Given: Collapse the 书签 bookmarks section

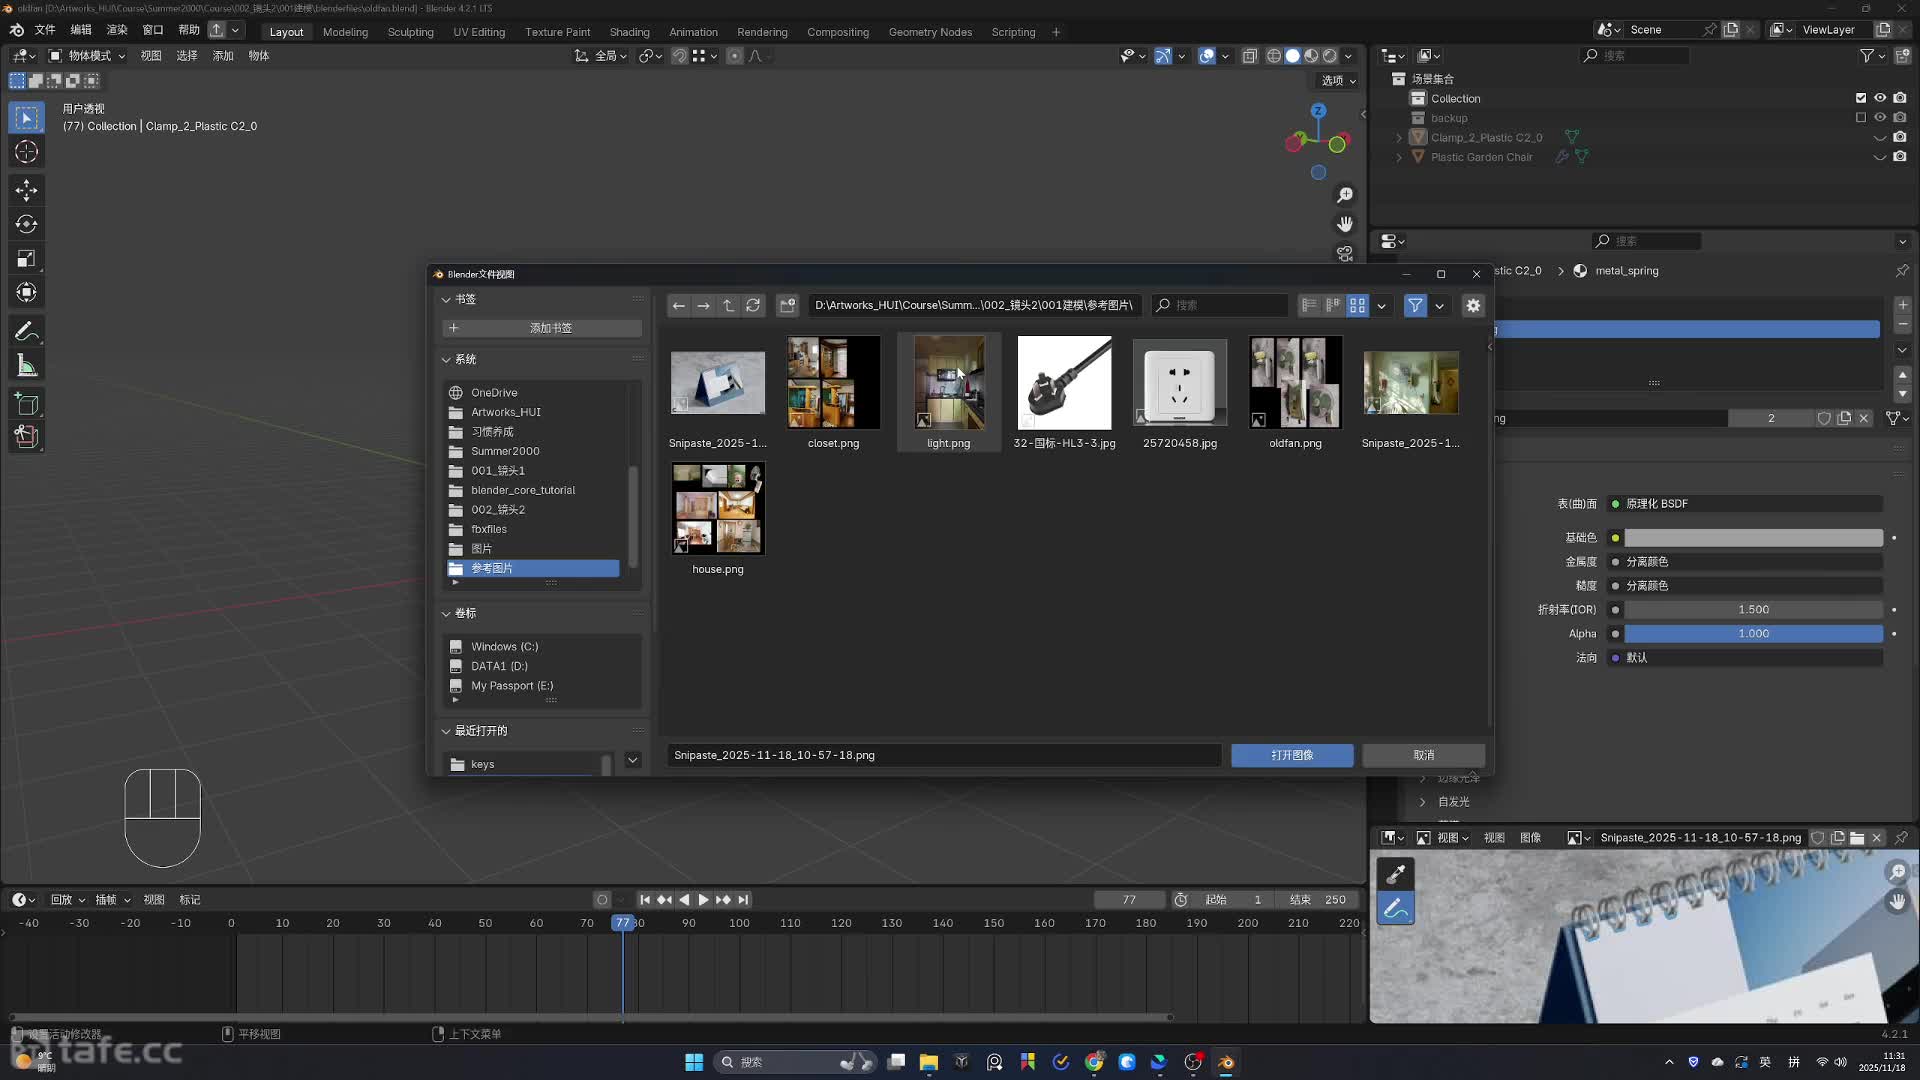Looking at the screenshot, I should pyautogui.click(x=447, y=299).
